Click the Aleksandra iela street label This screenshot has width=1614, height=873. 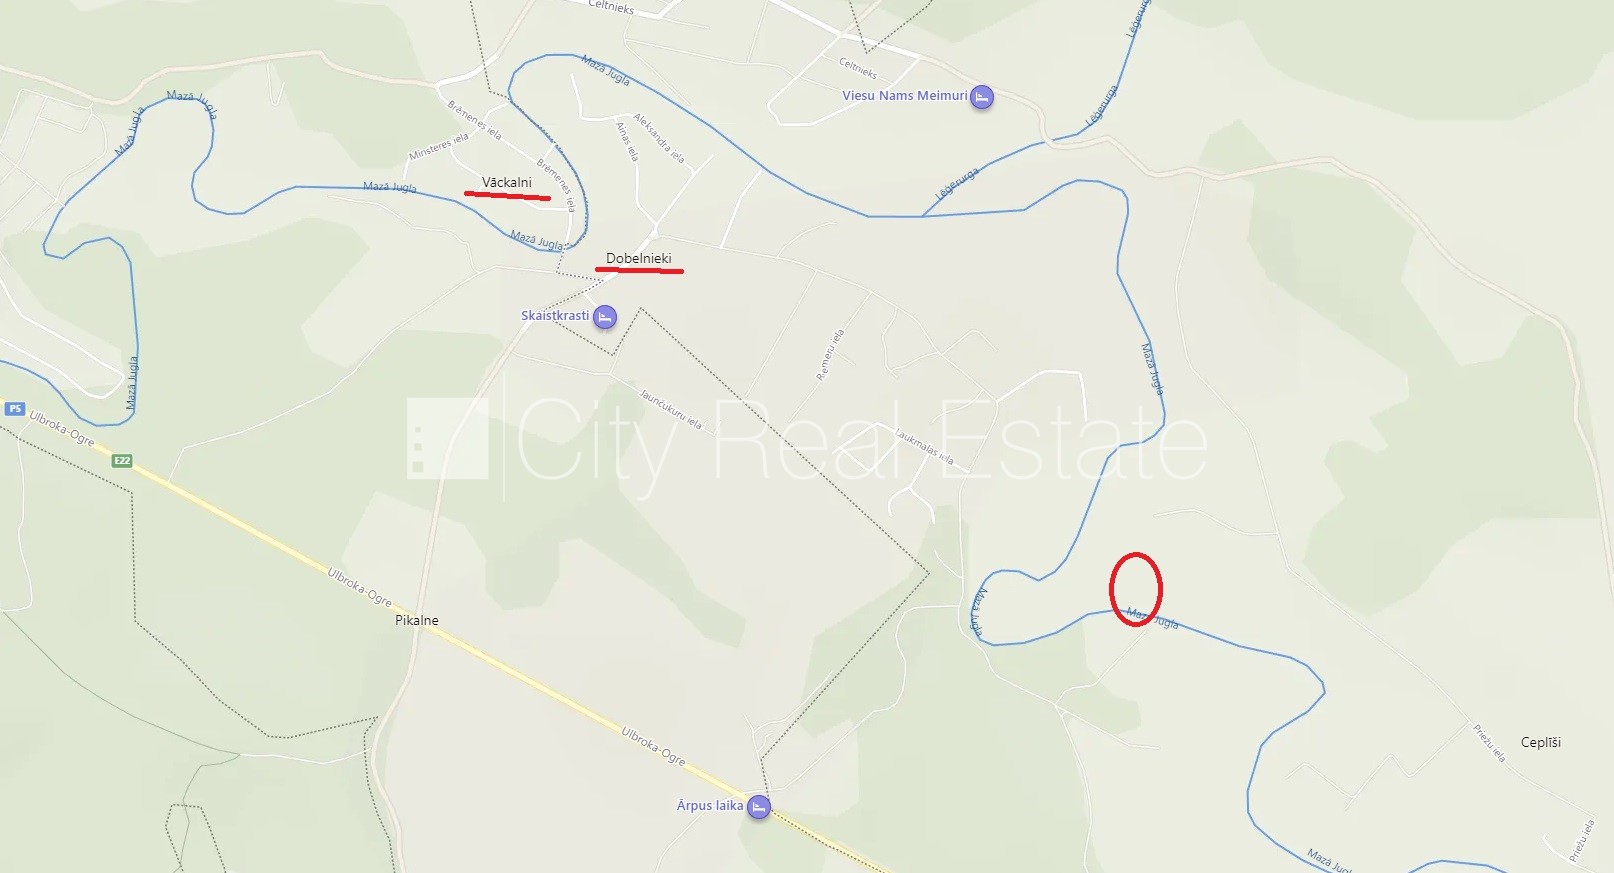coord(659,139)
